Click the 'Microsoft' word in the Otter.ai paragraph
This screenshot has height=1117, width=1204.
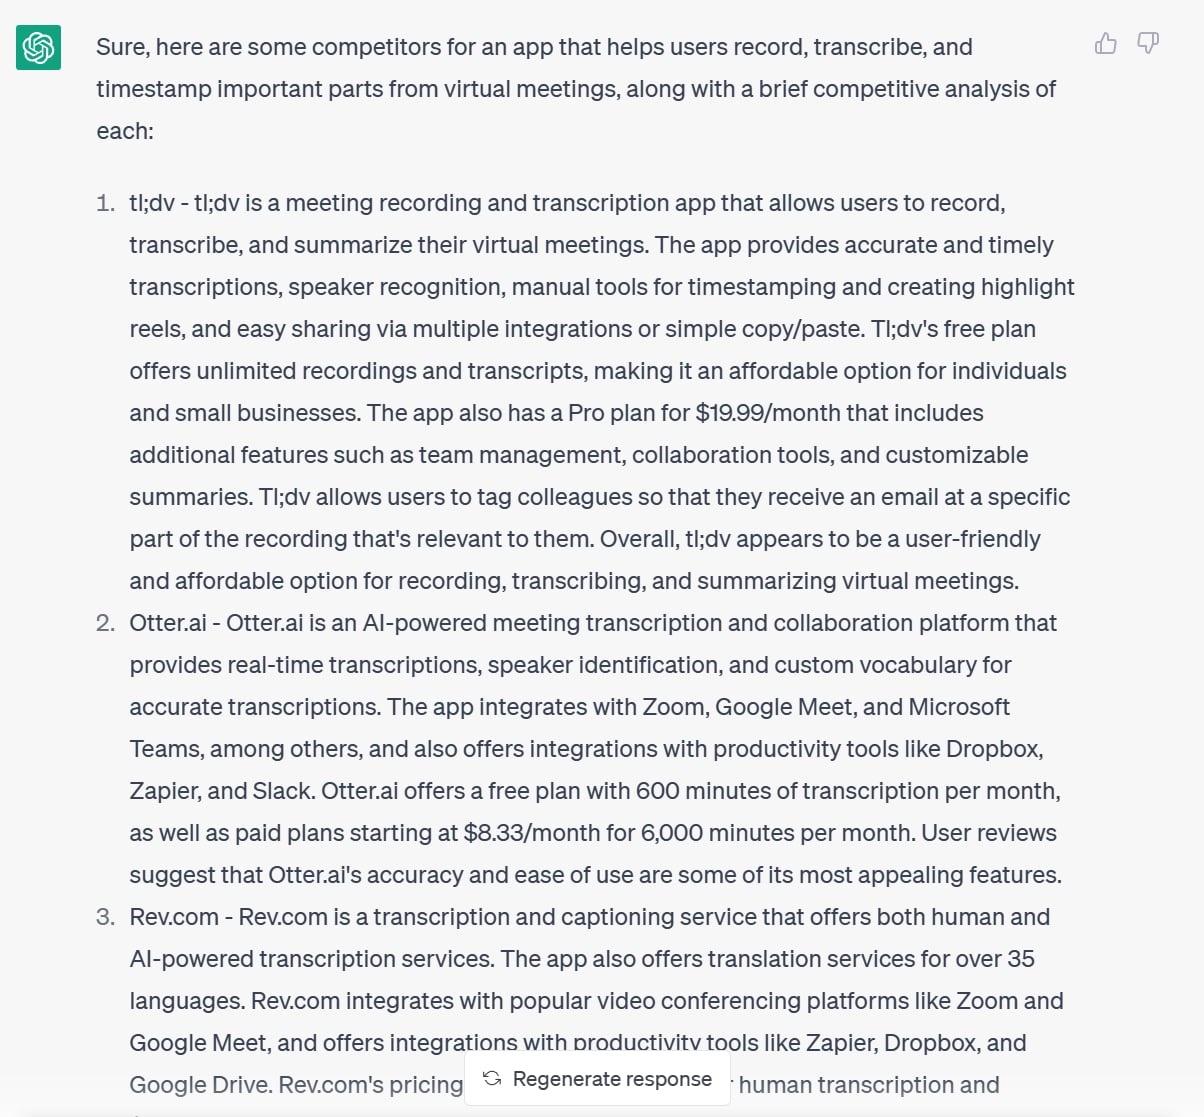[x=959, y=707]
